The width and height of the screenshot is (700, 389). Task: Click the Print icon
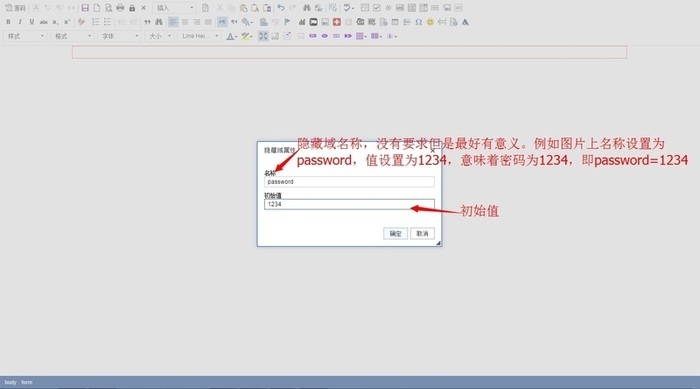120,8
